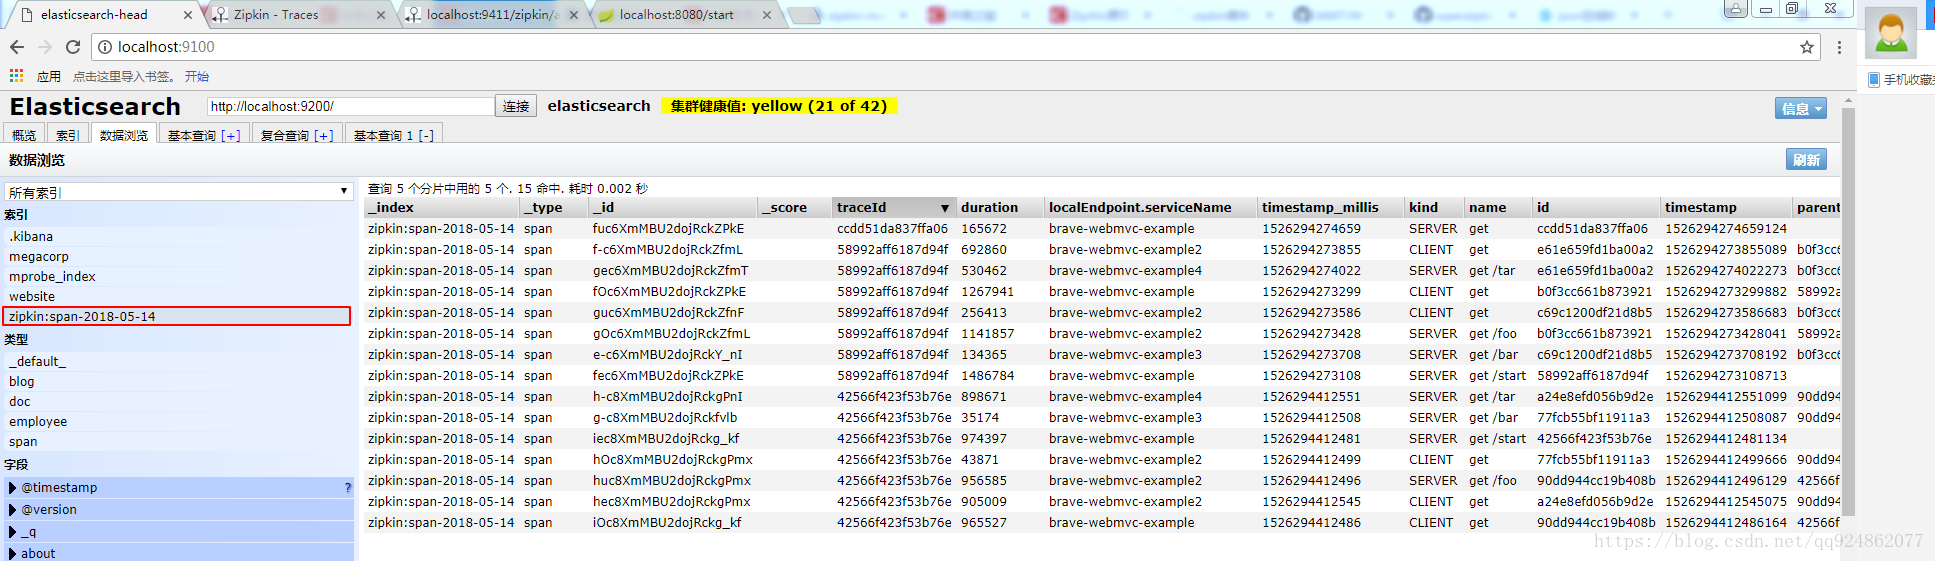1935x561 pixels.
Task: Open the 概览 overview tab
Action: (x=24, y=135)
